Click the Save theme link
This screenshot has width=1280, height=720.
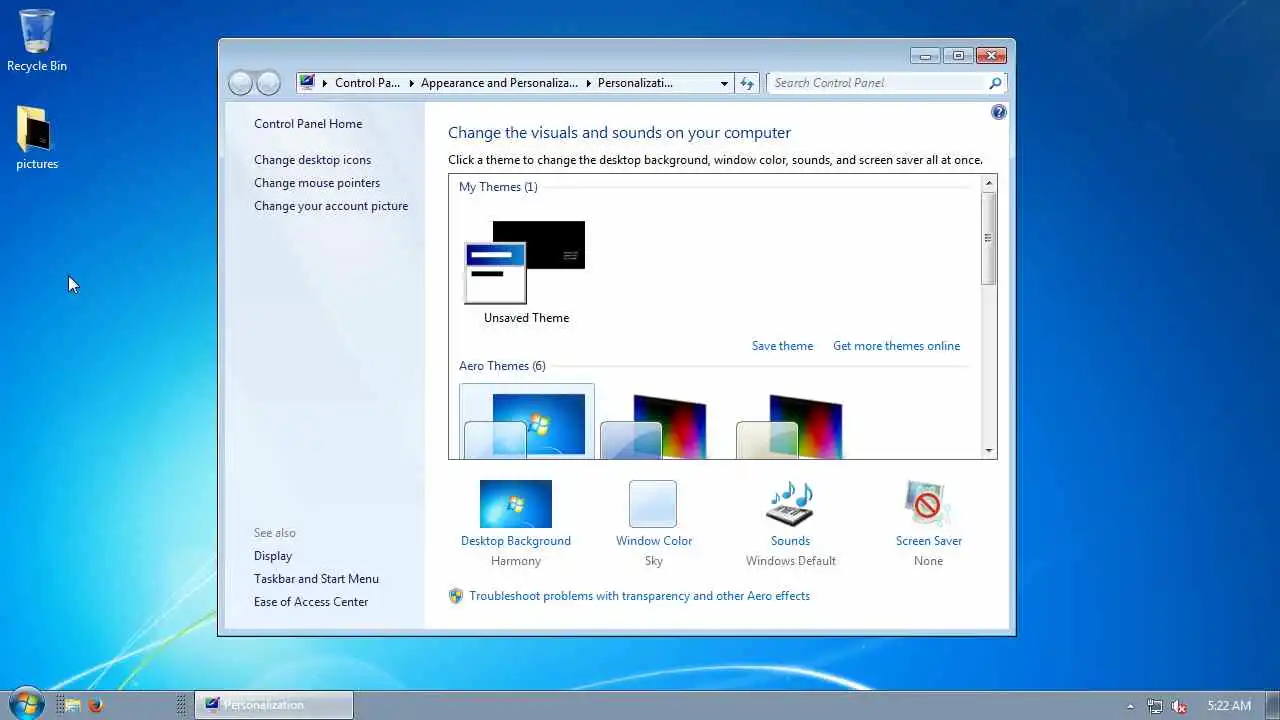[x=782, y=346]
